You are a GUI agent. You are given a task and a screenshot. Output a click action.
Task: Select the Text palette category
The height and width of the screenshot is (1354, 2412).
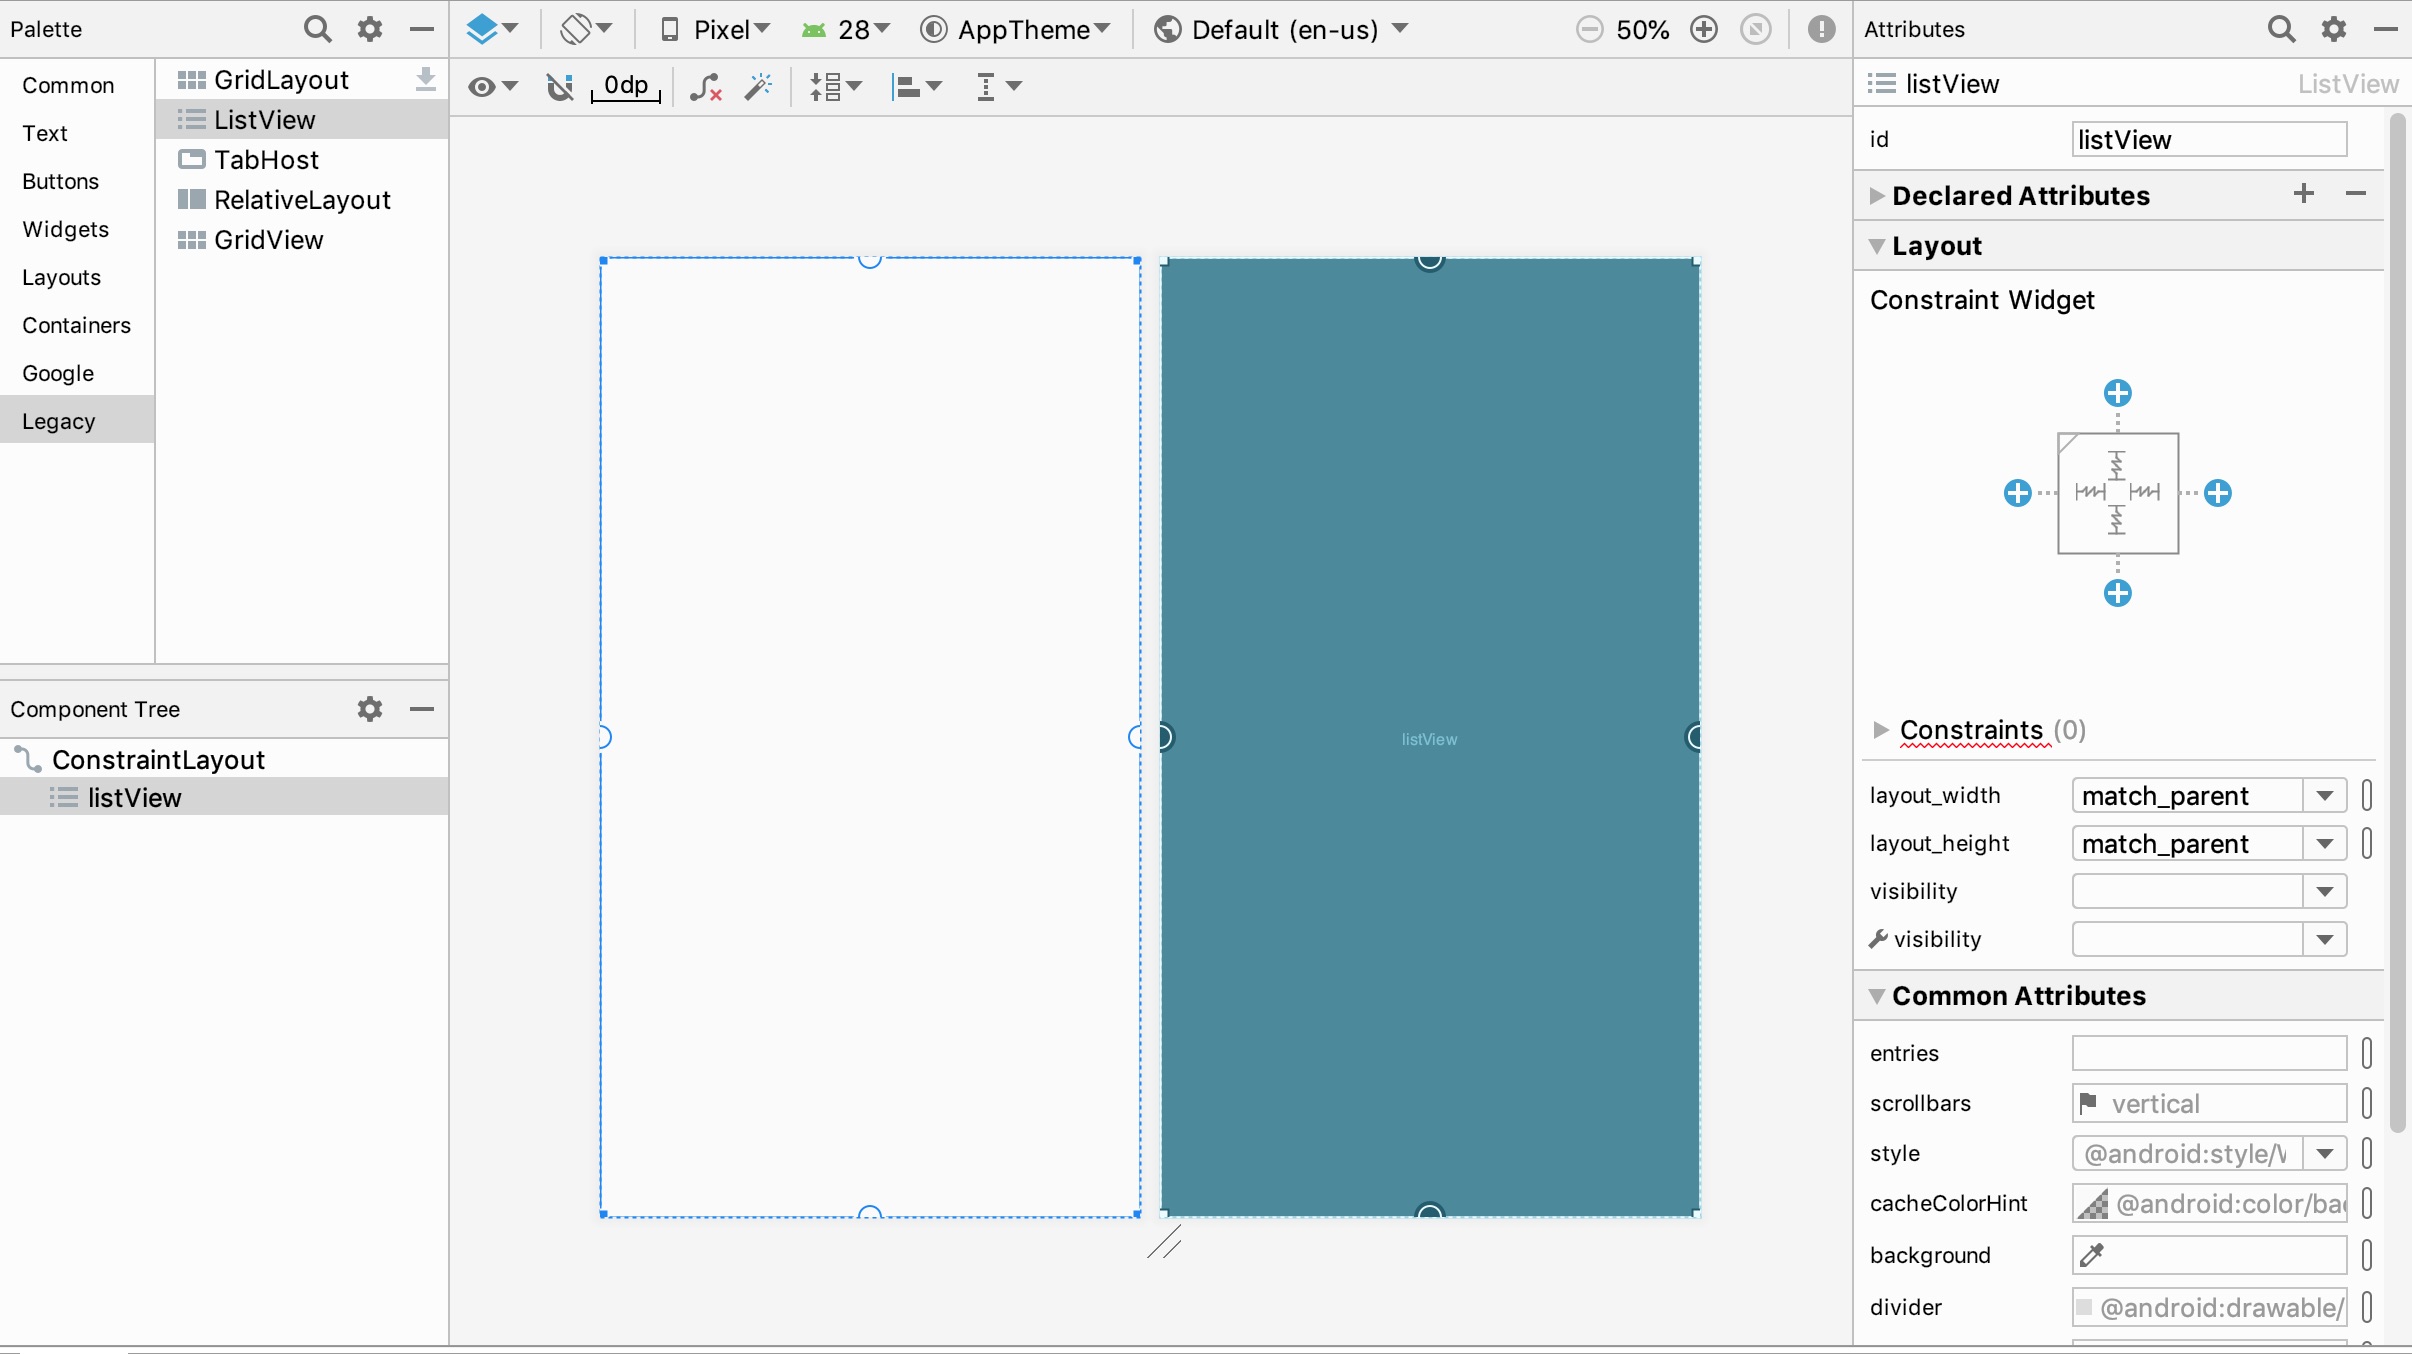click(45, 133)
